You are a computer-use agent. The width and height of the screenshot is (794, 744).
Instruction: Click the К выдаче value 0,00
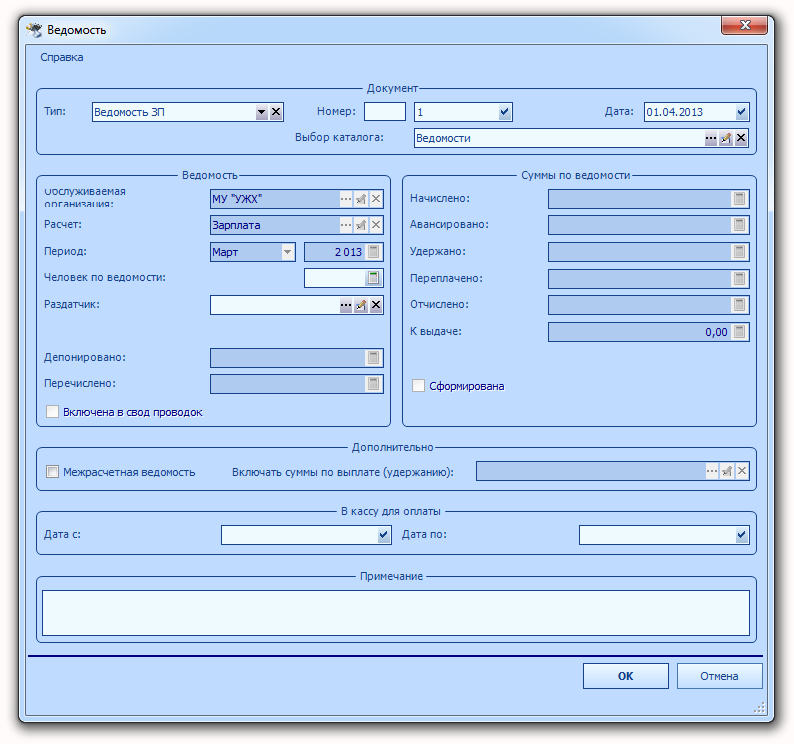[716, 332]
